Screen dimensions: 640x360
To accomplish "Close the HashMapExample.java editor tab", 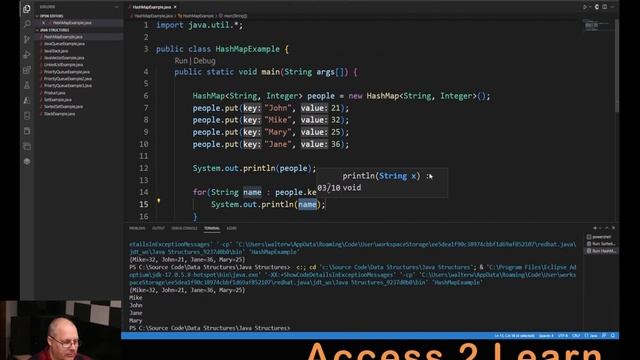I will (x=175, y=7).
